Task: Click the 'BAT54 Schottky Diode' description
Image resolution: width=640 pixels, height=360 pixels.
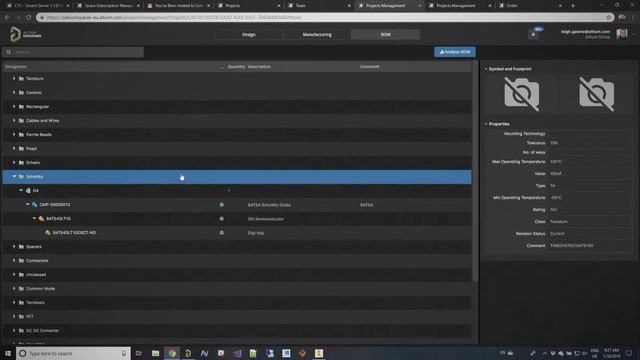Action: (x=269, y=205)
